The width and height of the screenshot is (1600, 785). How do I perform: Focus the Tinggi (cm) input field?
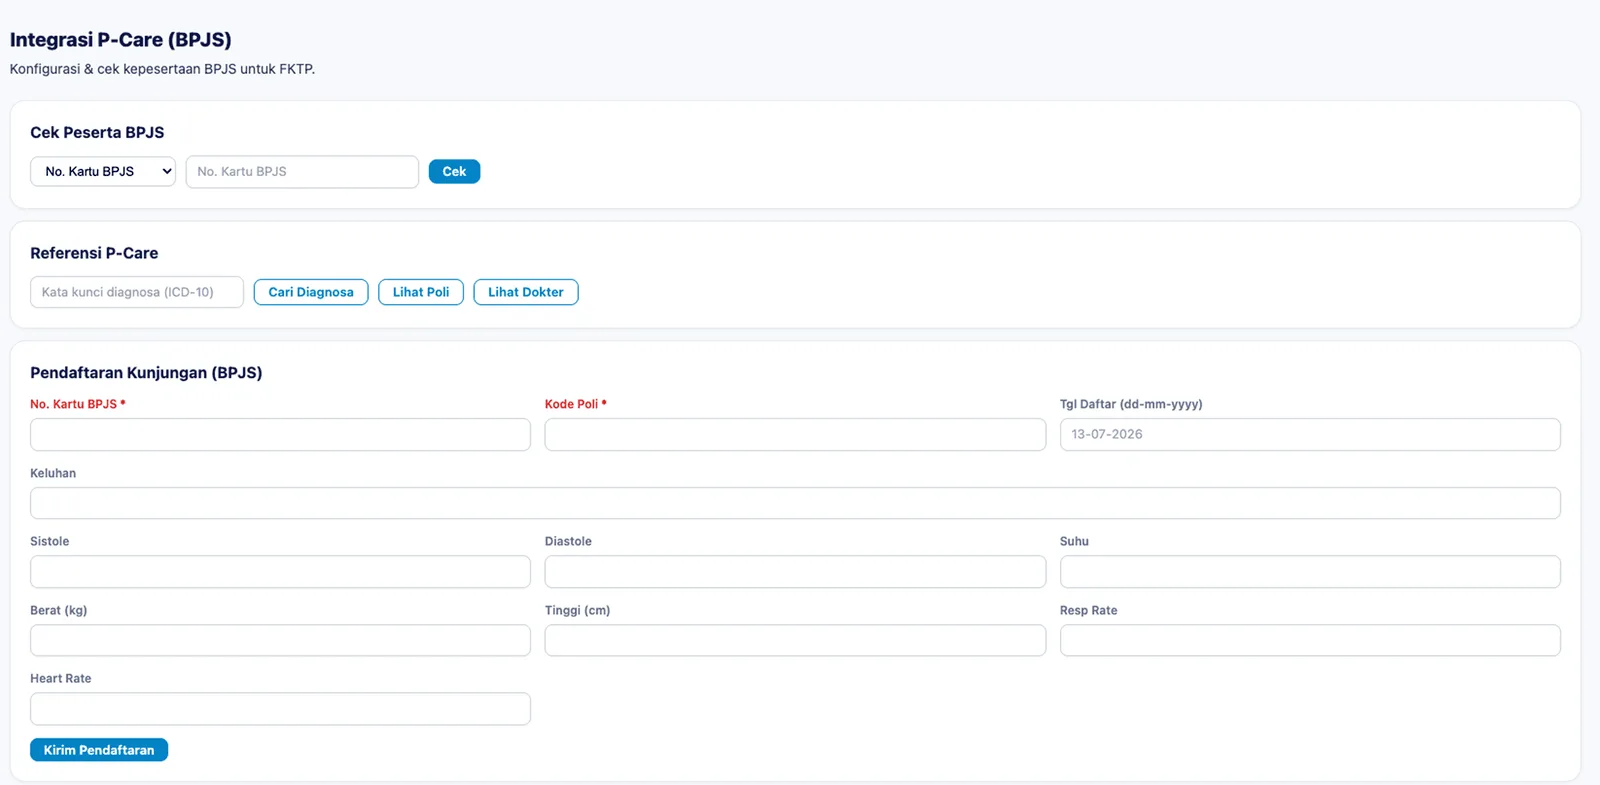coord(795,641)
